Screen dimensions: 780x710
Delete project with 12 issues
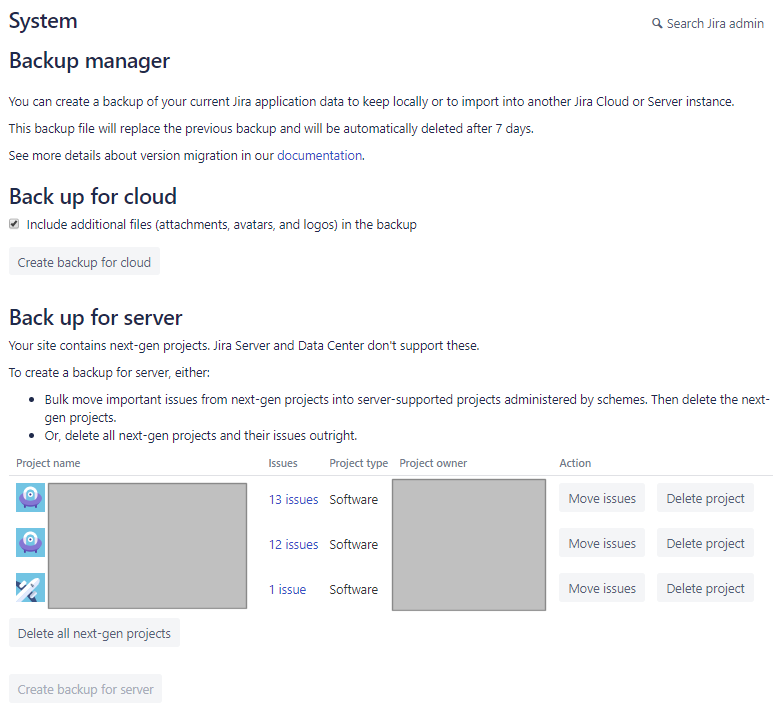click(705, 543)
